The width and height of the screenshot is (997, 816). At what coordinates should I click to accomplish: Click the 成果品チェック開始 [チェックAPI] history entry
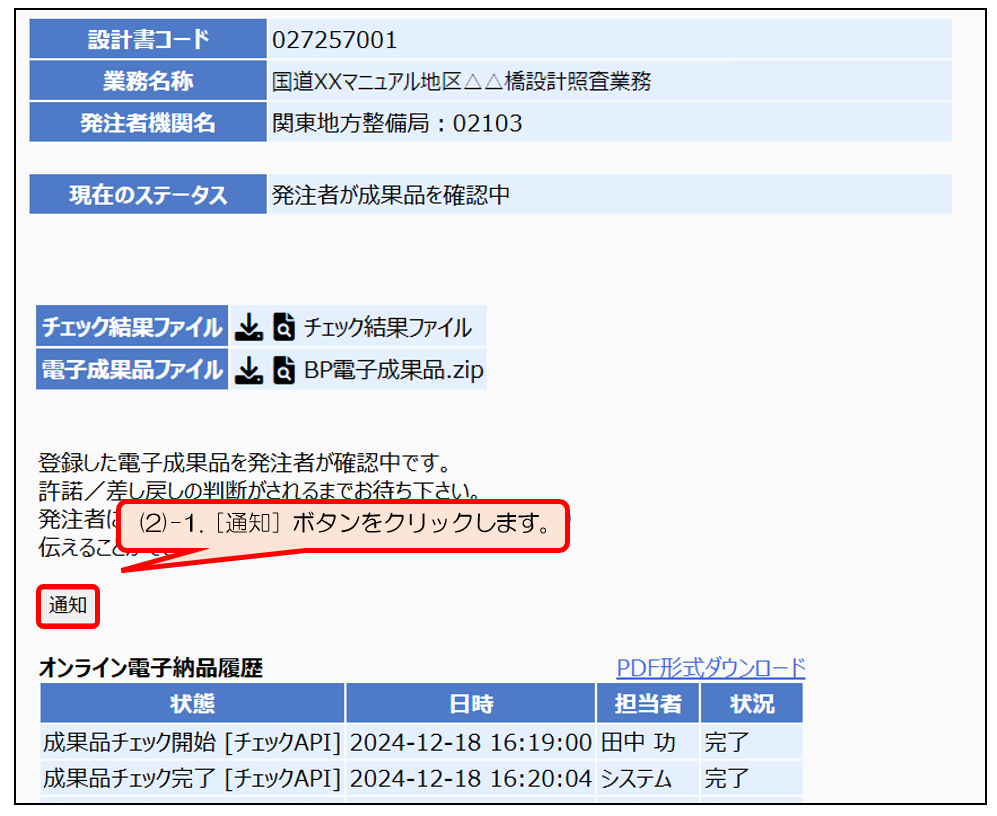(x=192, y=743)
